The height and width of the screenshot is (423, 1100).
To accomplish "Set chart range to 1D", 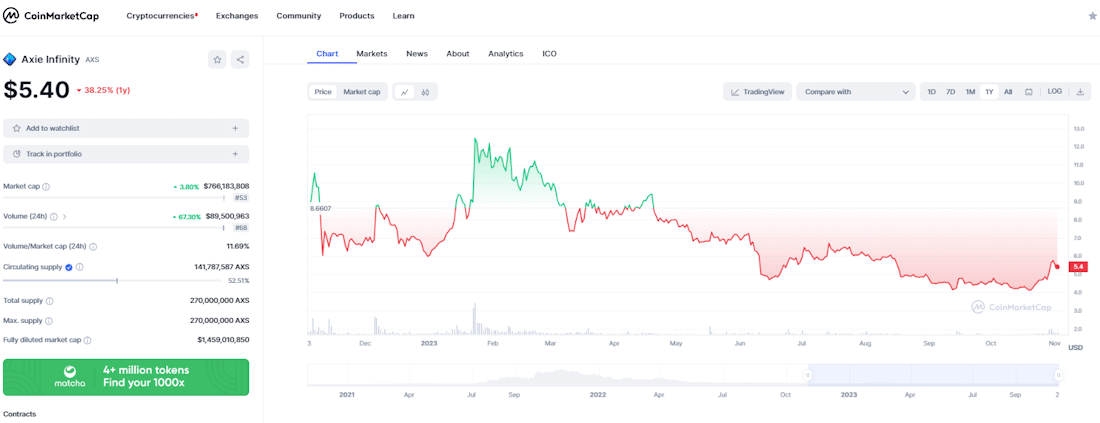I will pyautogui.click(x=932, y=92).
